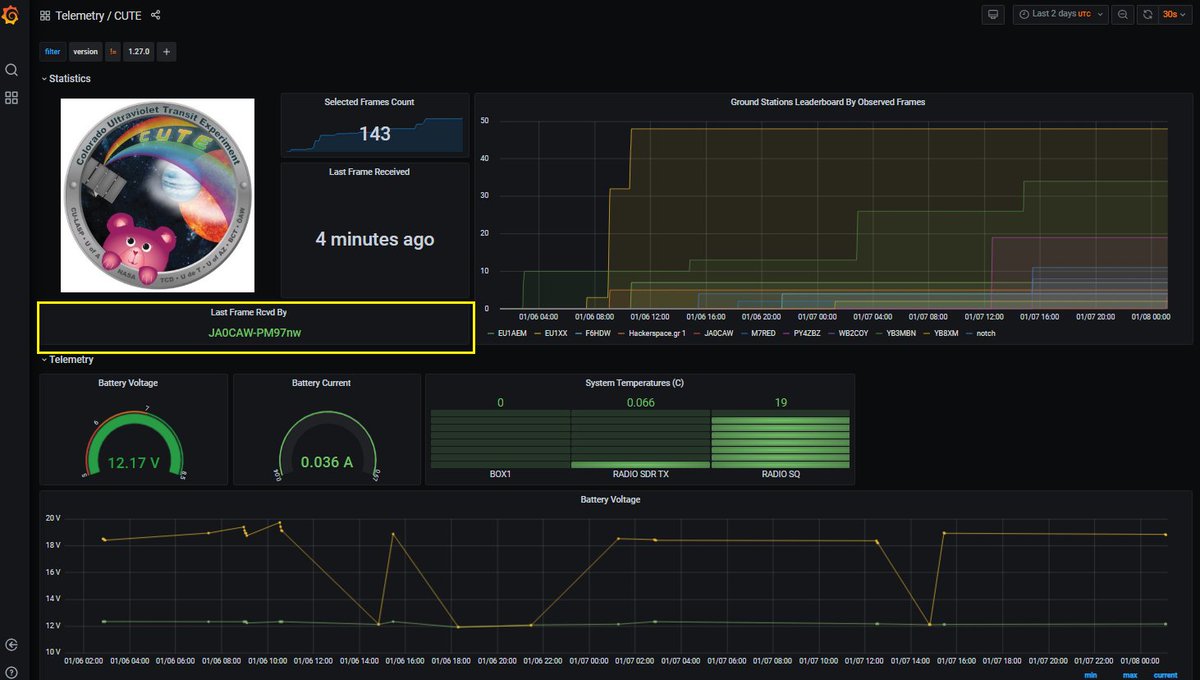Click the RADIO SDR TX temperature bar
This screenshot has height=680, width=1200.
(640, 440)
